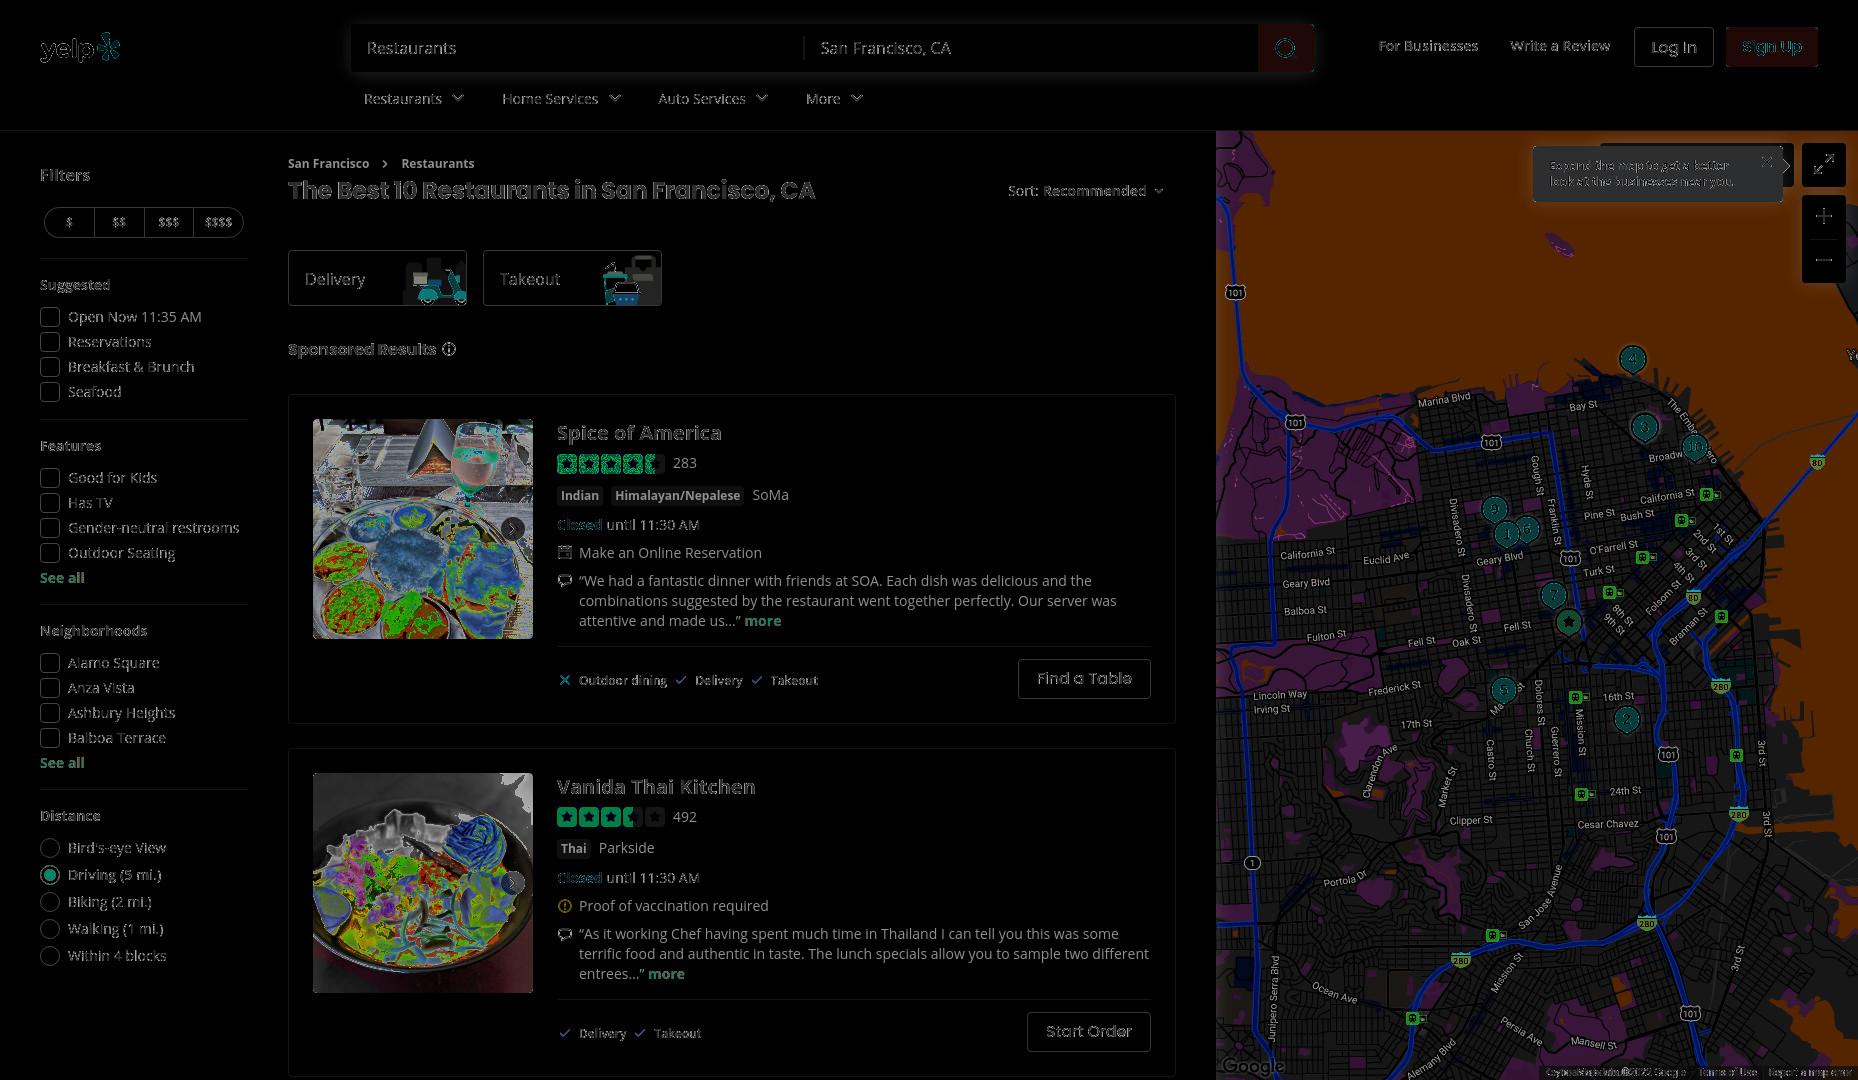Open the More dropdown
Screen dimensions: 1858x1080
tap(834, 98)
